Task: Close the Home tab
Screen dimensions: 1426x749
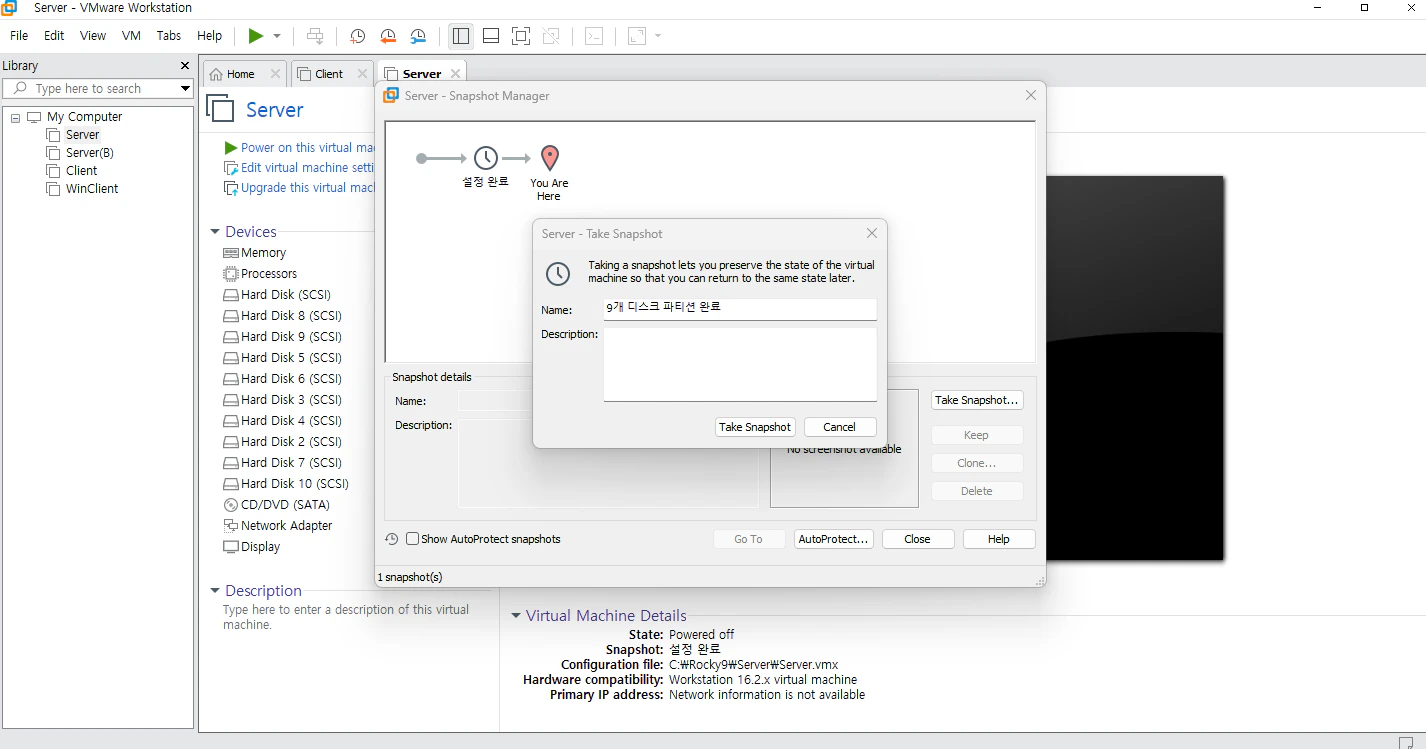Action: tap(275, 74)
